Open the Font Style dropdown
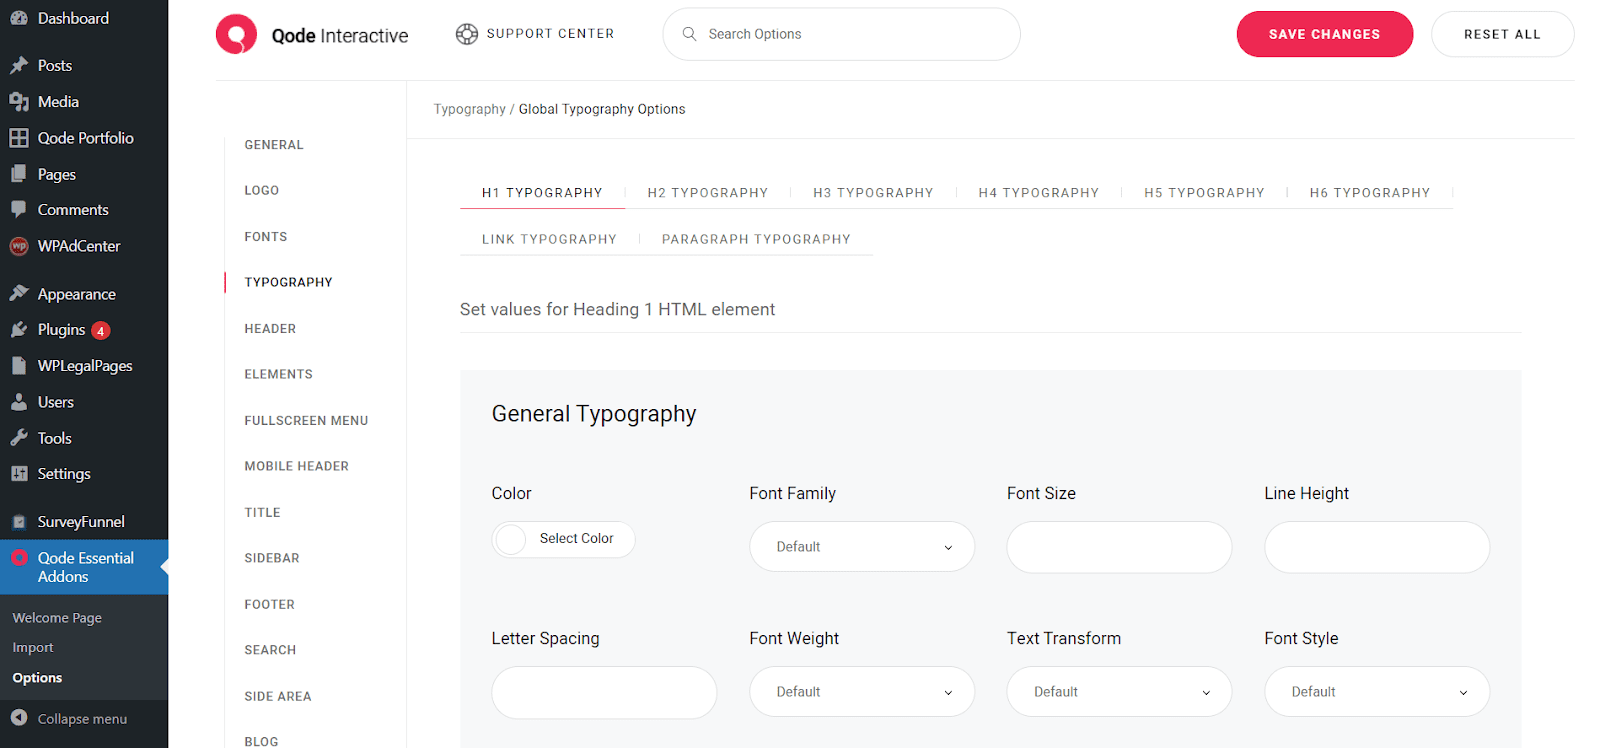The image size is (1600, 748). click(x=1376, y=692)
